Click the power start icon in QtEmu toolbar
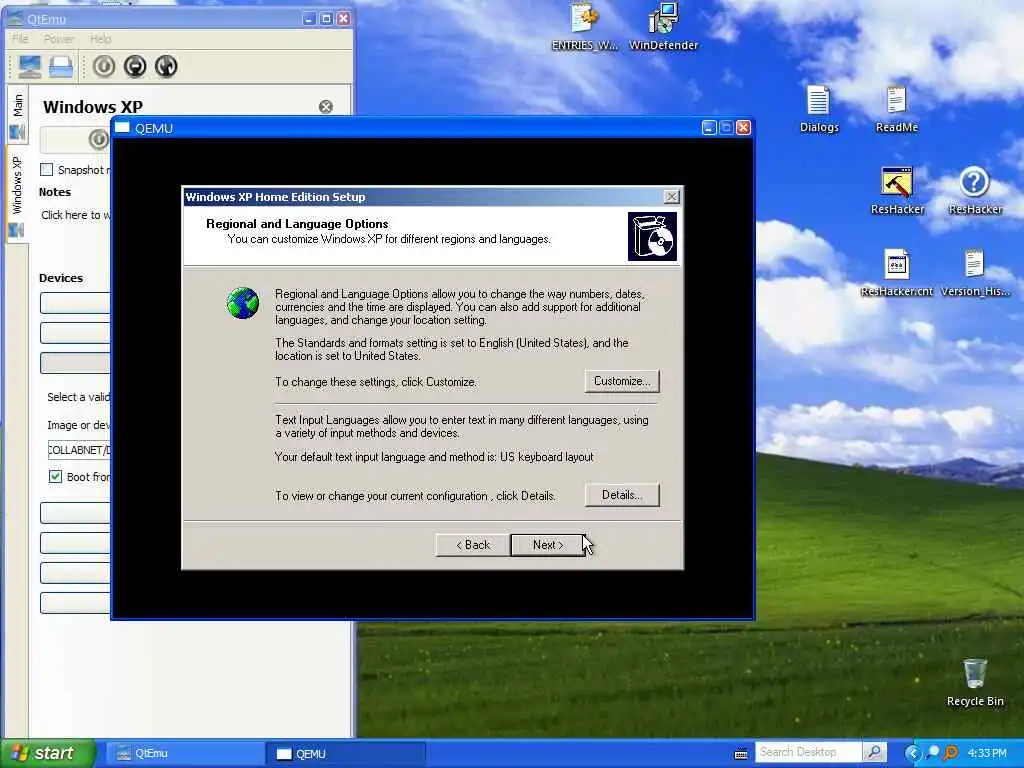1024x768 pixels. click(x=104, y=66)
